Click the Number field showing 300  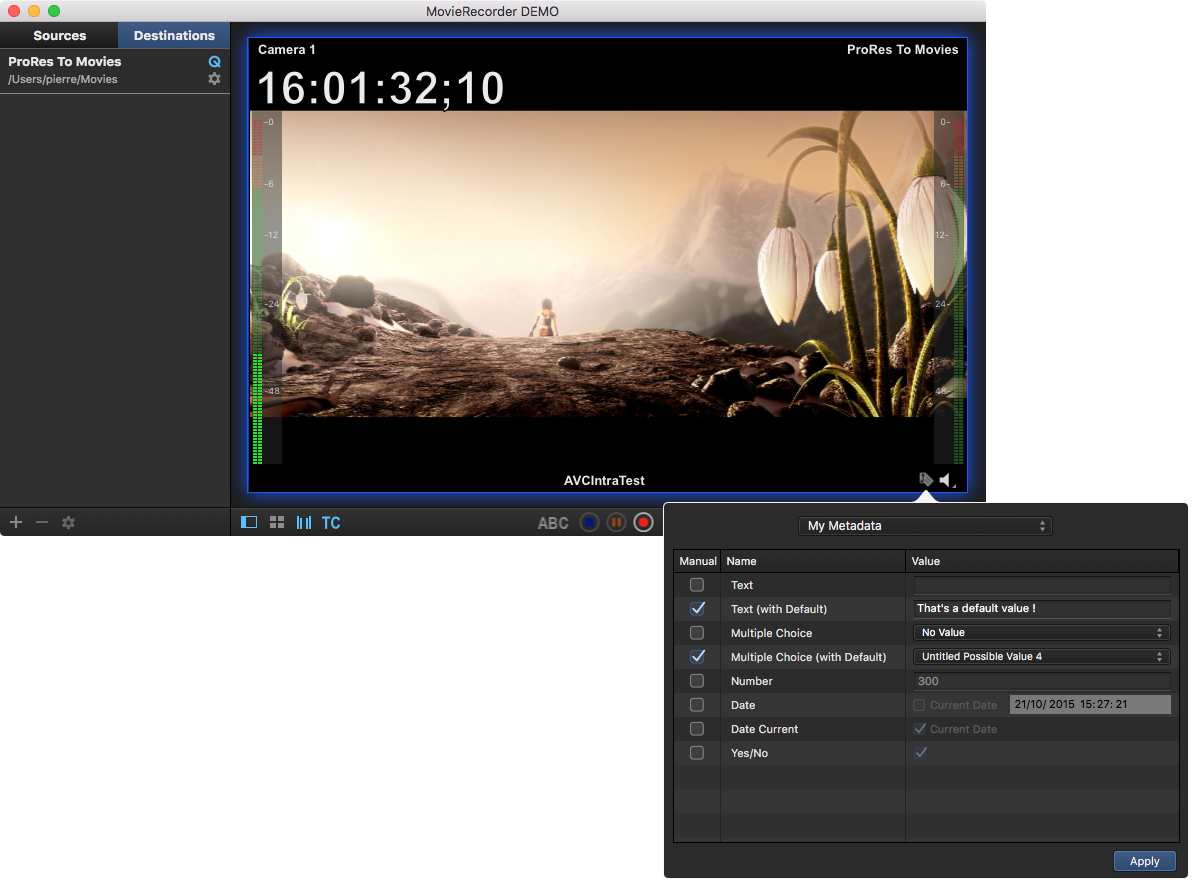tap(1042, 681)
